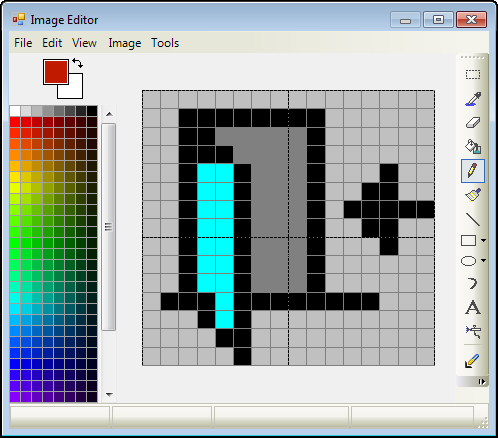Choose the paint bucket fill tool
The height and width of the screenshot is (438, 498).
(x=473, y=147)
